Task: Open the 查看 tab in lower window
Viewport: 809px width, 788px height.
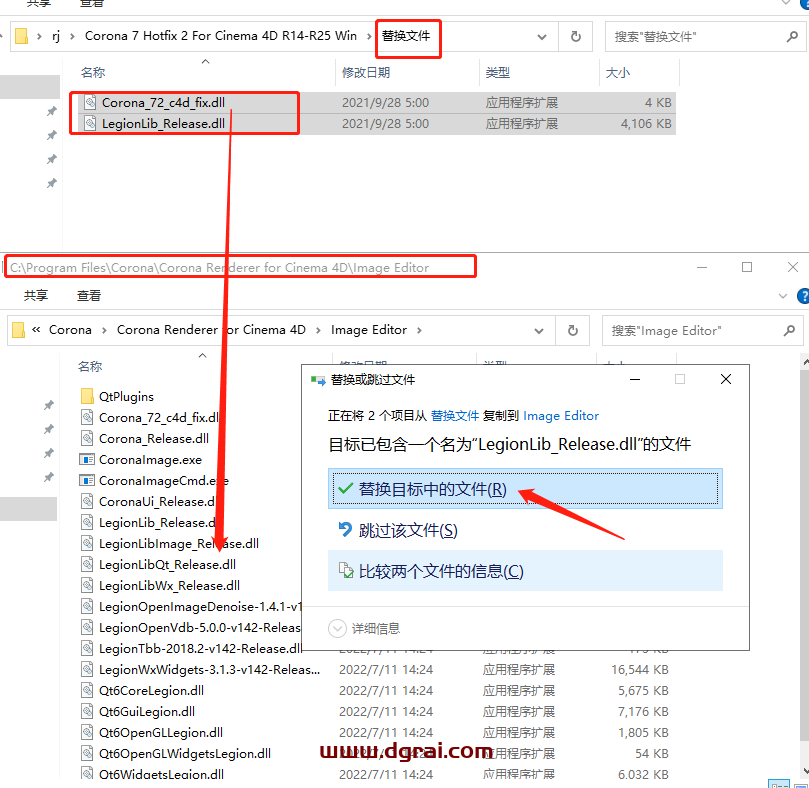Action: point(89,296)
